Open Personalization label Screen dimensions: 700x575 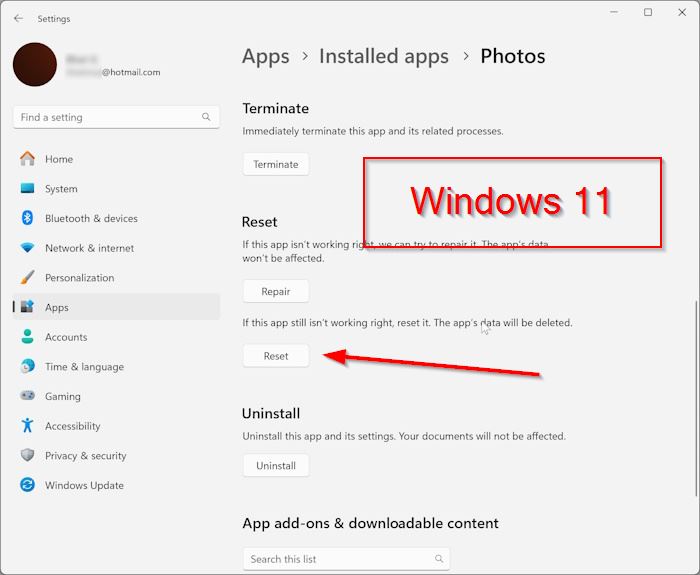[x=79, y=278]
